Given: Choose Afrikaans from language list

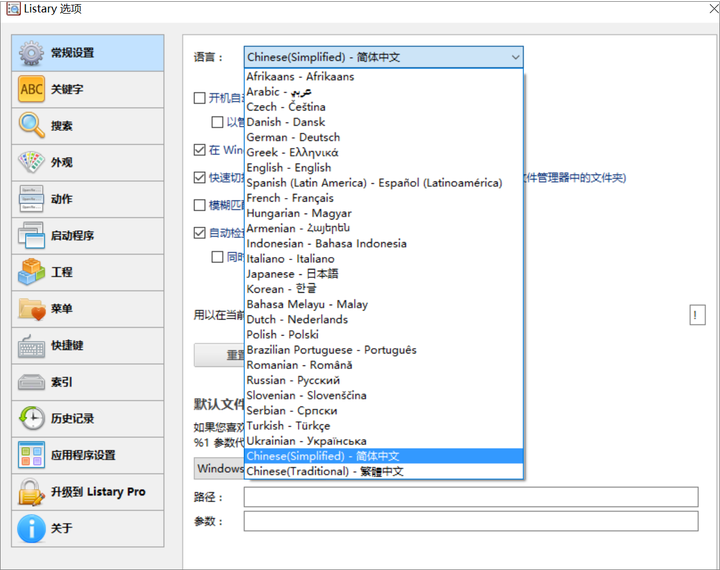Looking at the screenshot, I should tap(384, 77).
